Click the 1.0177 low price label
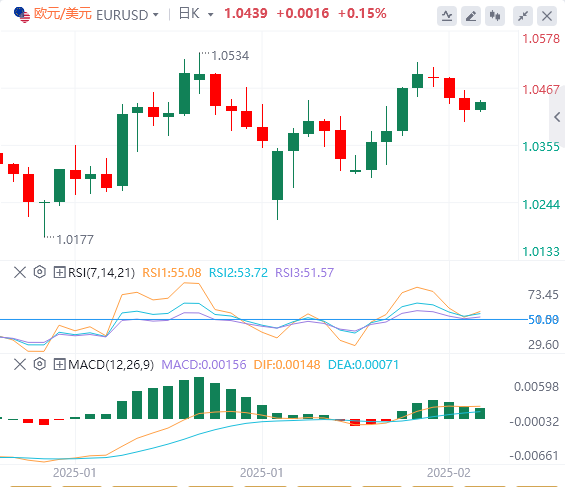This screenshot has height=487, width=565. point(75,240)
